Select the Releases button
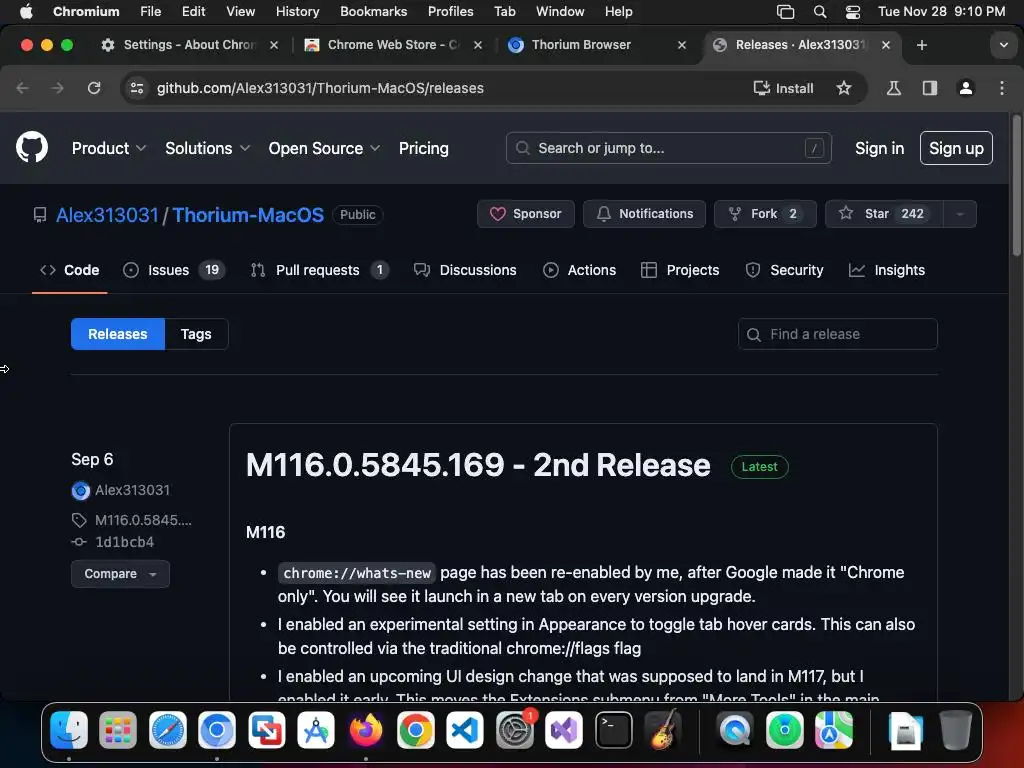The image size is (1024, 768). (118, 334)
